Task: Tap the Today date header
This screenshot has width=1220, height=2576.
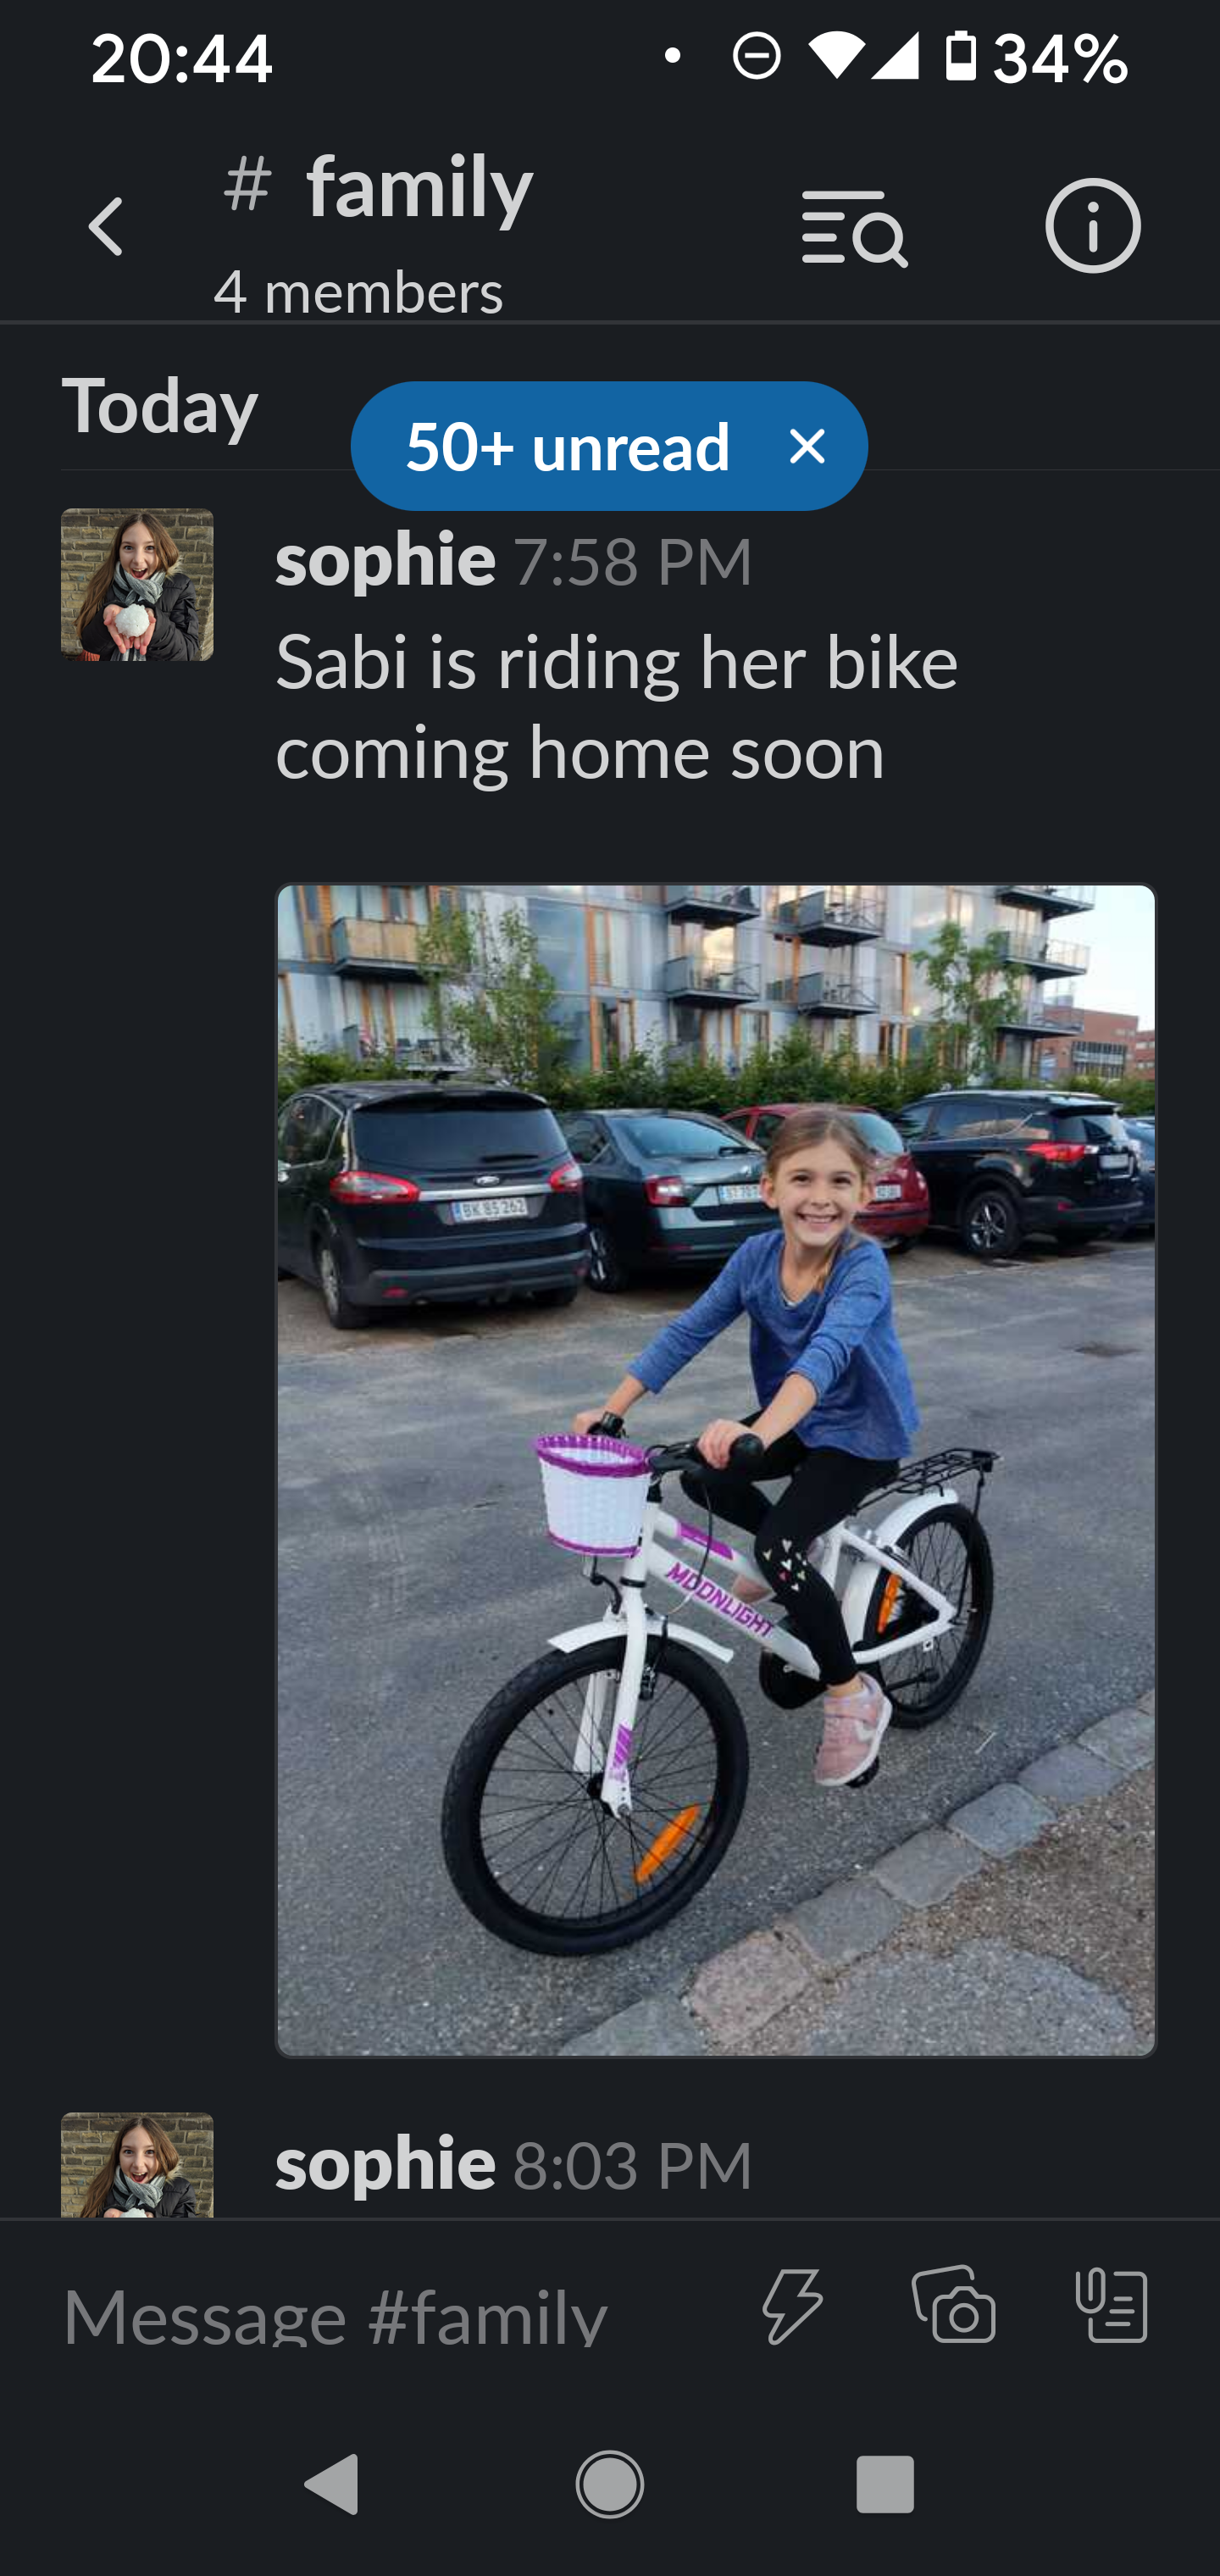Action: click(160, 406)
